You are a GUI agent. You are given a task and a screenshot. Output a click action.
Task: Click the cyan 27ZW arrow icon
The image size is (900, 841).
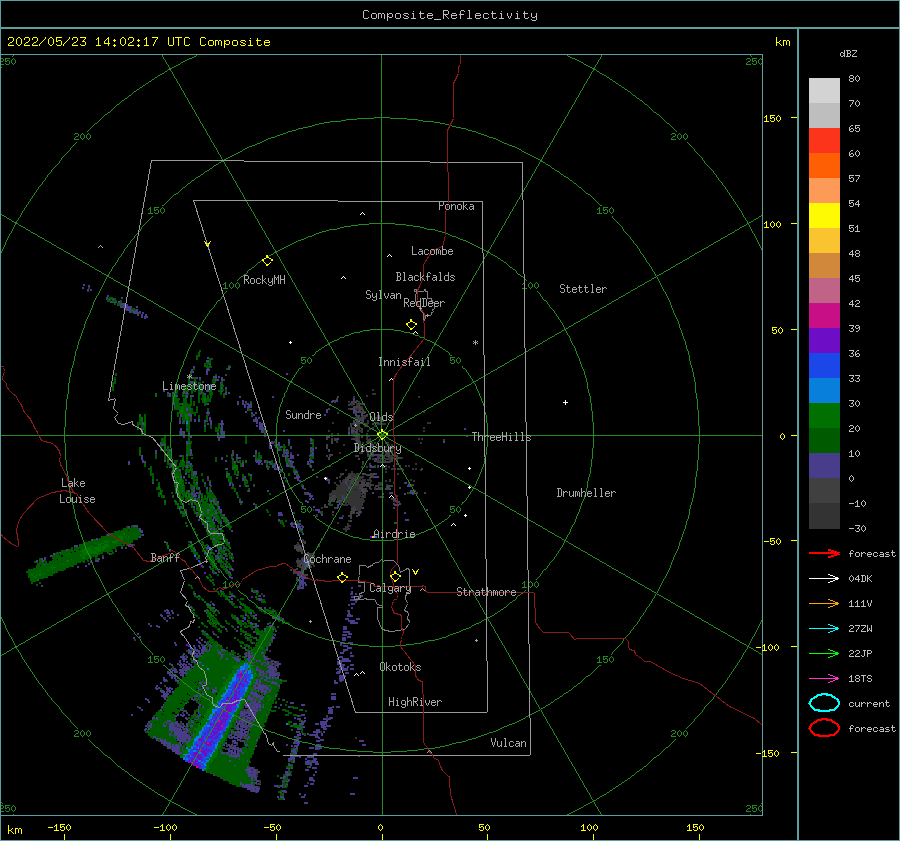click(x=824, y=629)
